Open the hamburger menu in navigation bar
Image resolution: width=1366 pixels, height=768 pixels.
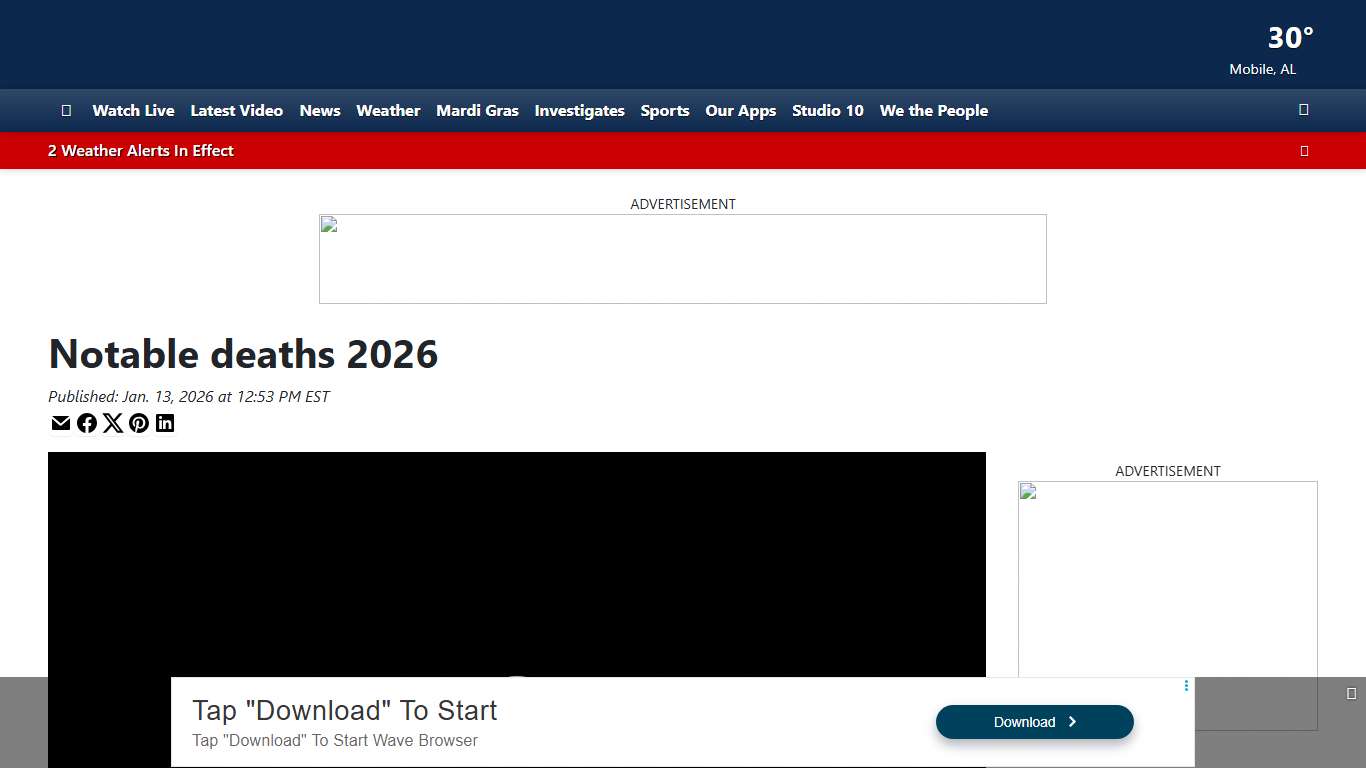[x=66, y=110]
